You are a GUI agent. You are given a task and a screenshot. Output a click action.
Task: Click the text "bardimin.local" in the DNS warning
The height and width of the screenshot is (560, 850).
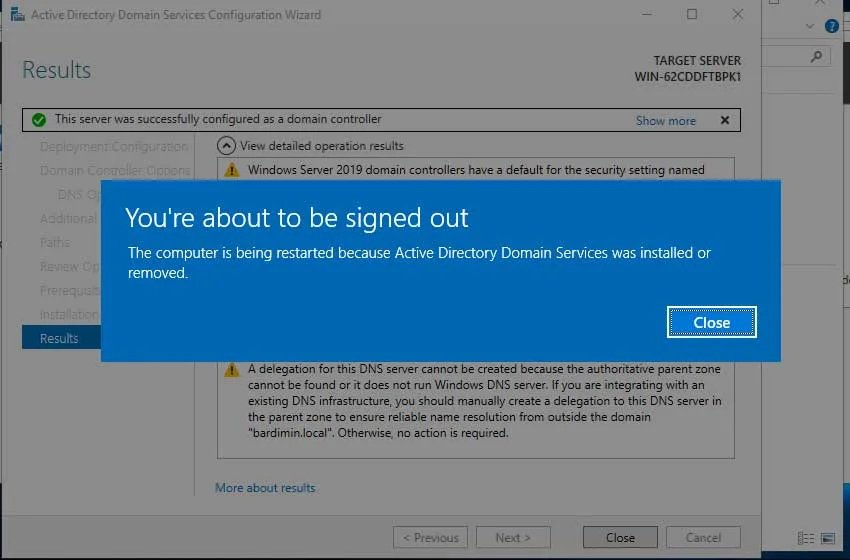coord(290,433)
